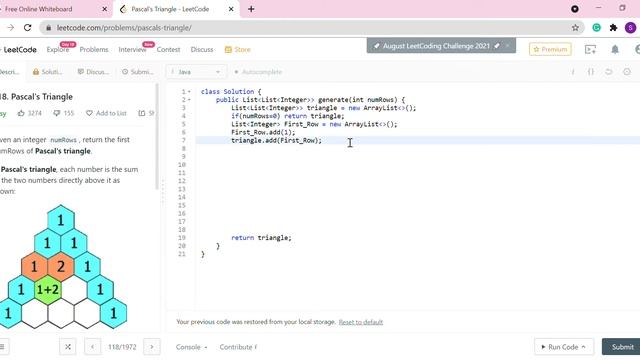Open the Submissions tab
Screen dimensions: 640x360
coord(138,72)
